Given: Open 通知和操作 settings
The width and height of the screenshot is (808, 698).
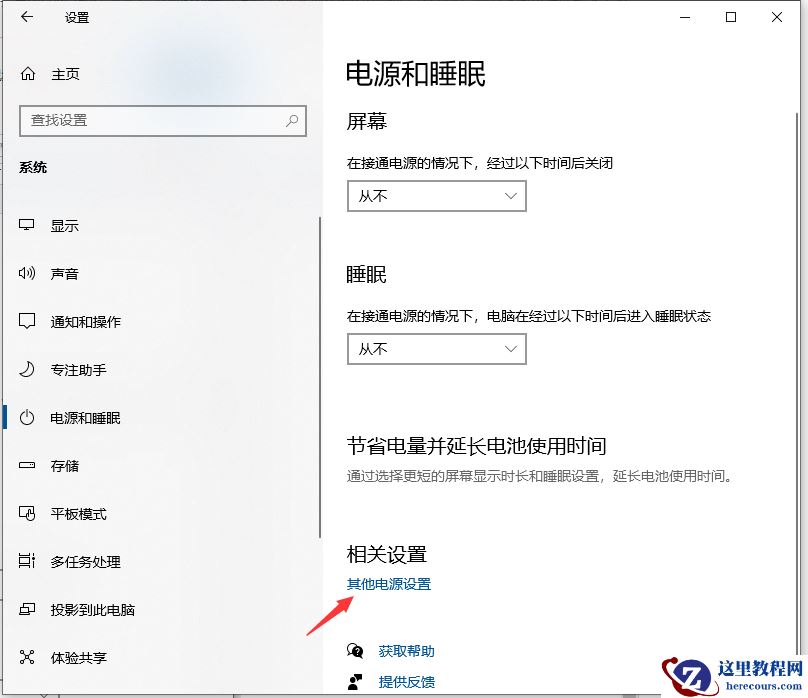Looking at the screenshot, I should [29, 321].
